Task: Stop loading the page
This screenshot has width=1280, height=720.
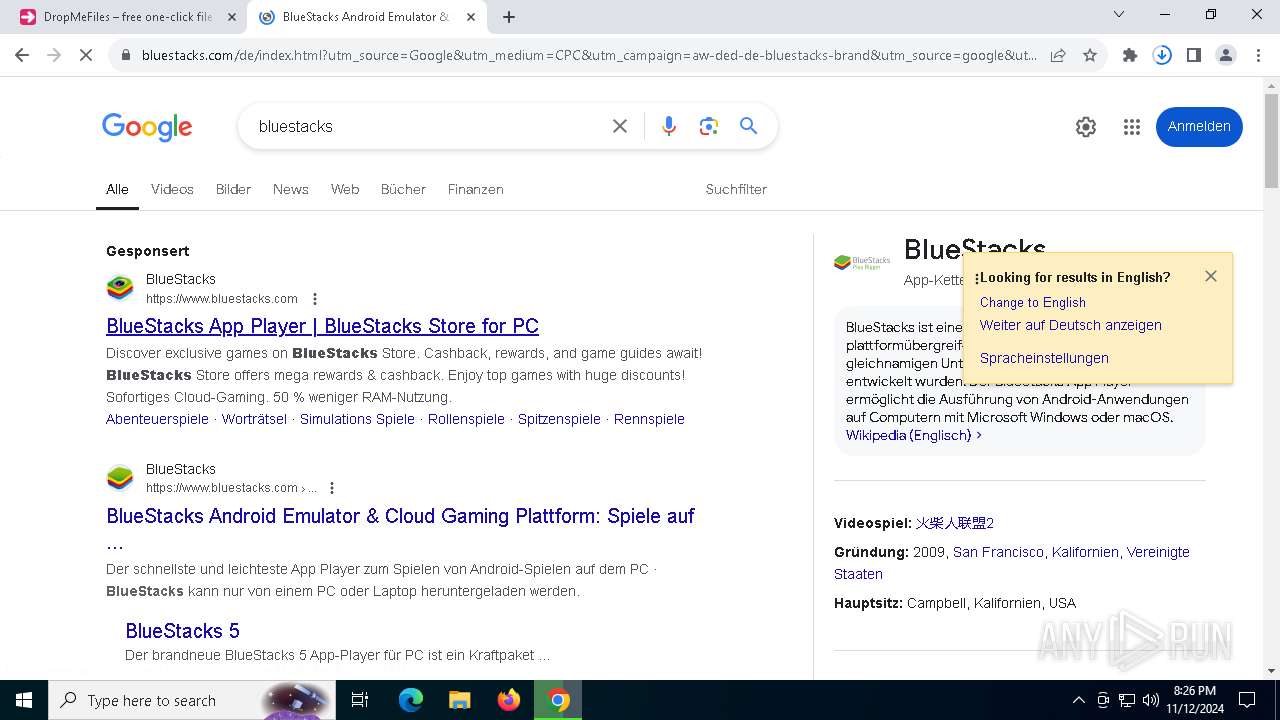Action: [x=86, y=55]
